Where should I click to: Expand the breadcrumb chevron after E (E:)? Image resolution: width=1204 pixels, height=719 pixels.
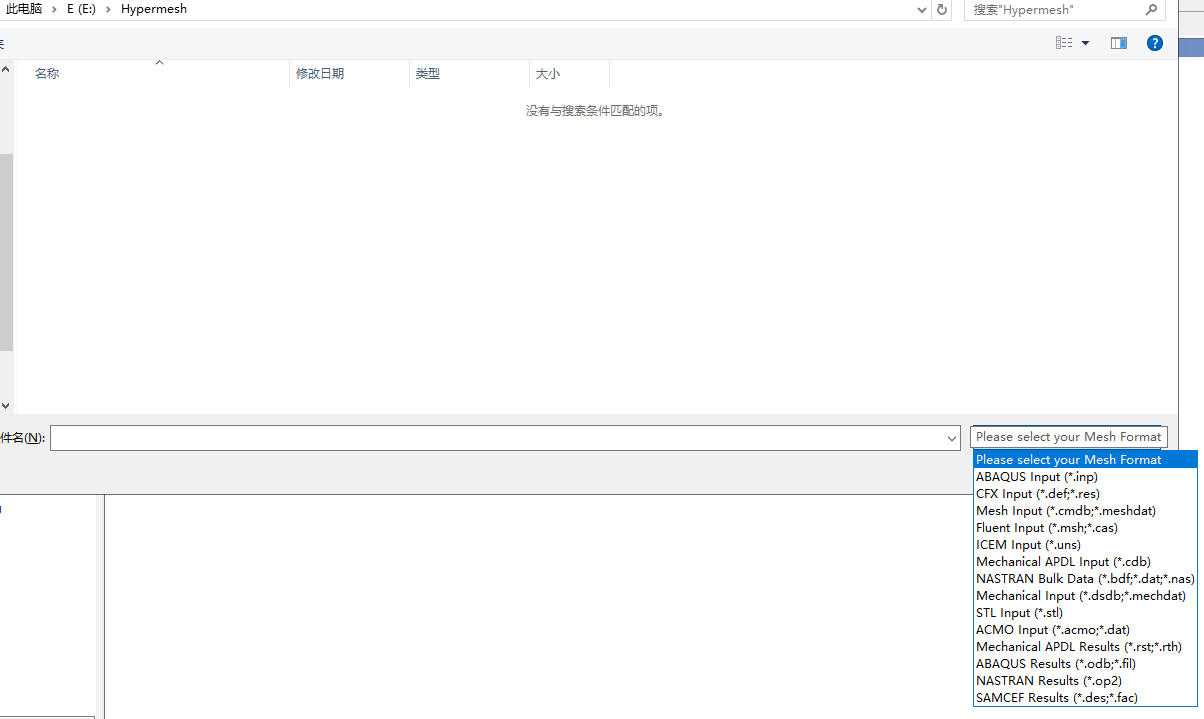(x=108, y=9)
